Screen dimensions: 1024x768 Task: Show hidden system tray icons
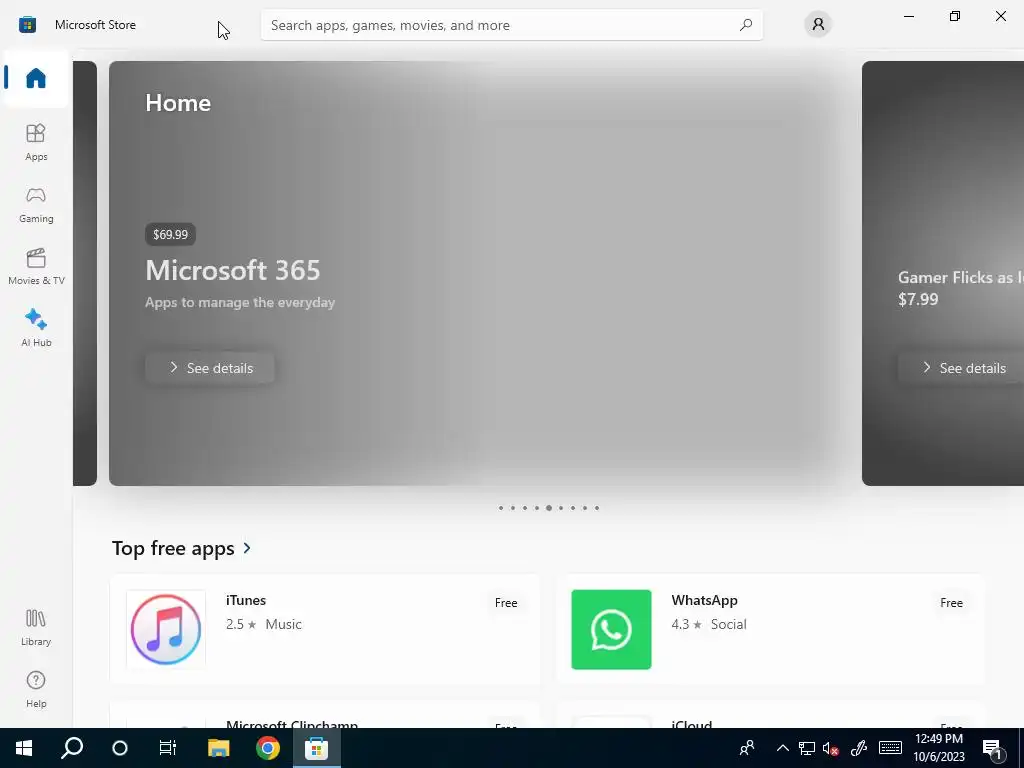[782, 748]
